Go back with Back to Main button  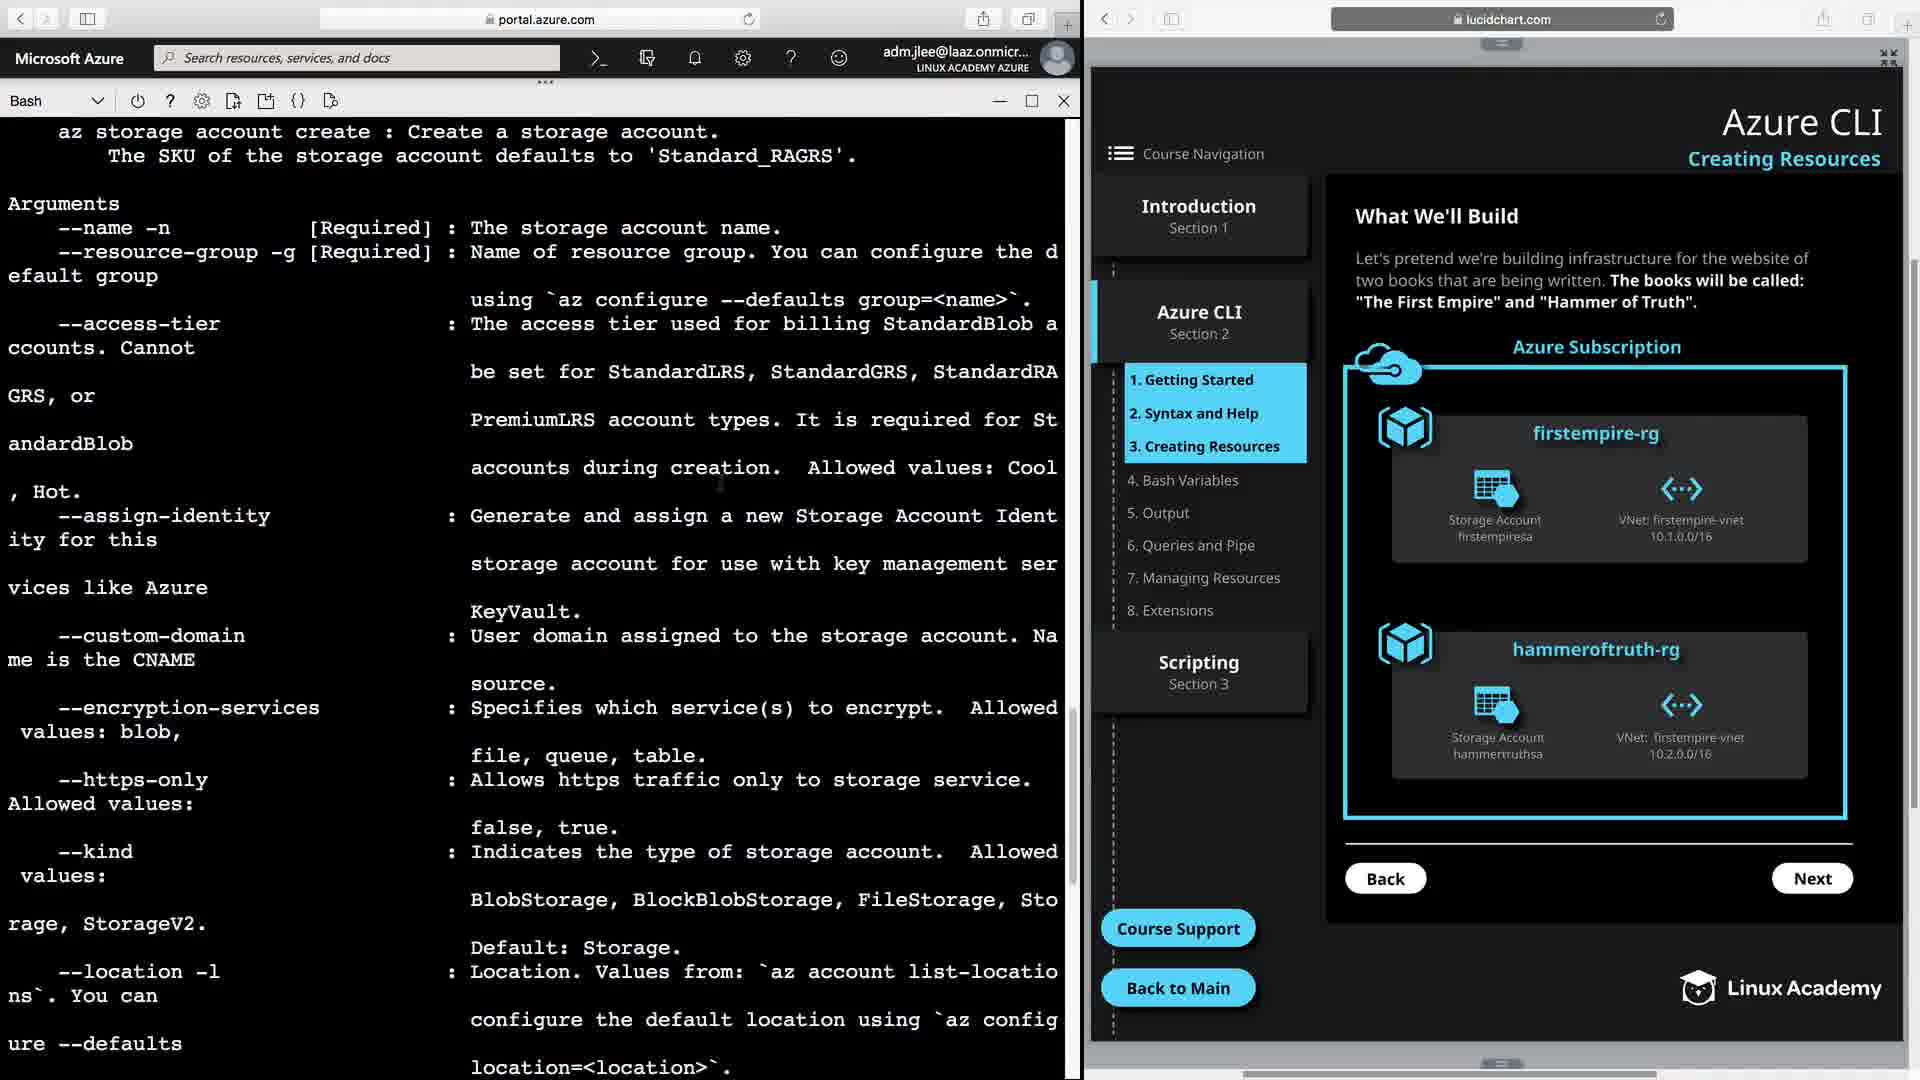tap(1177, 988)
